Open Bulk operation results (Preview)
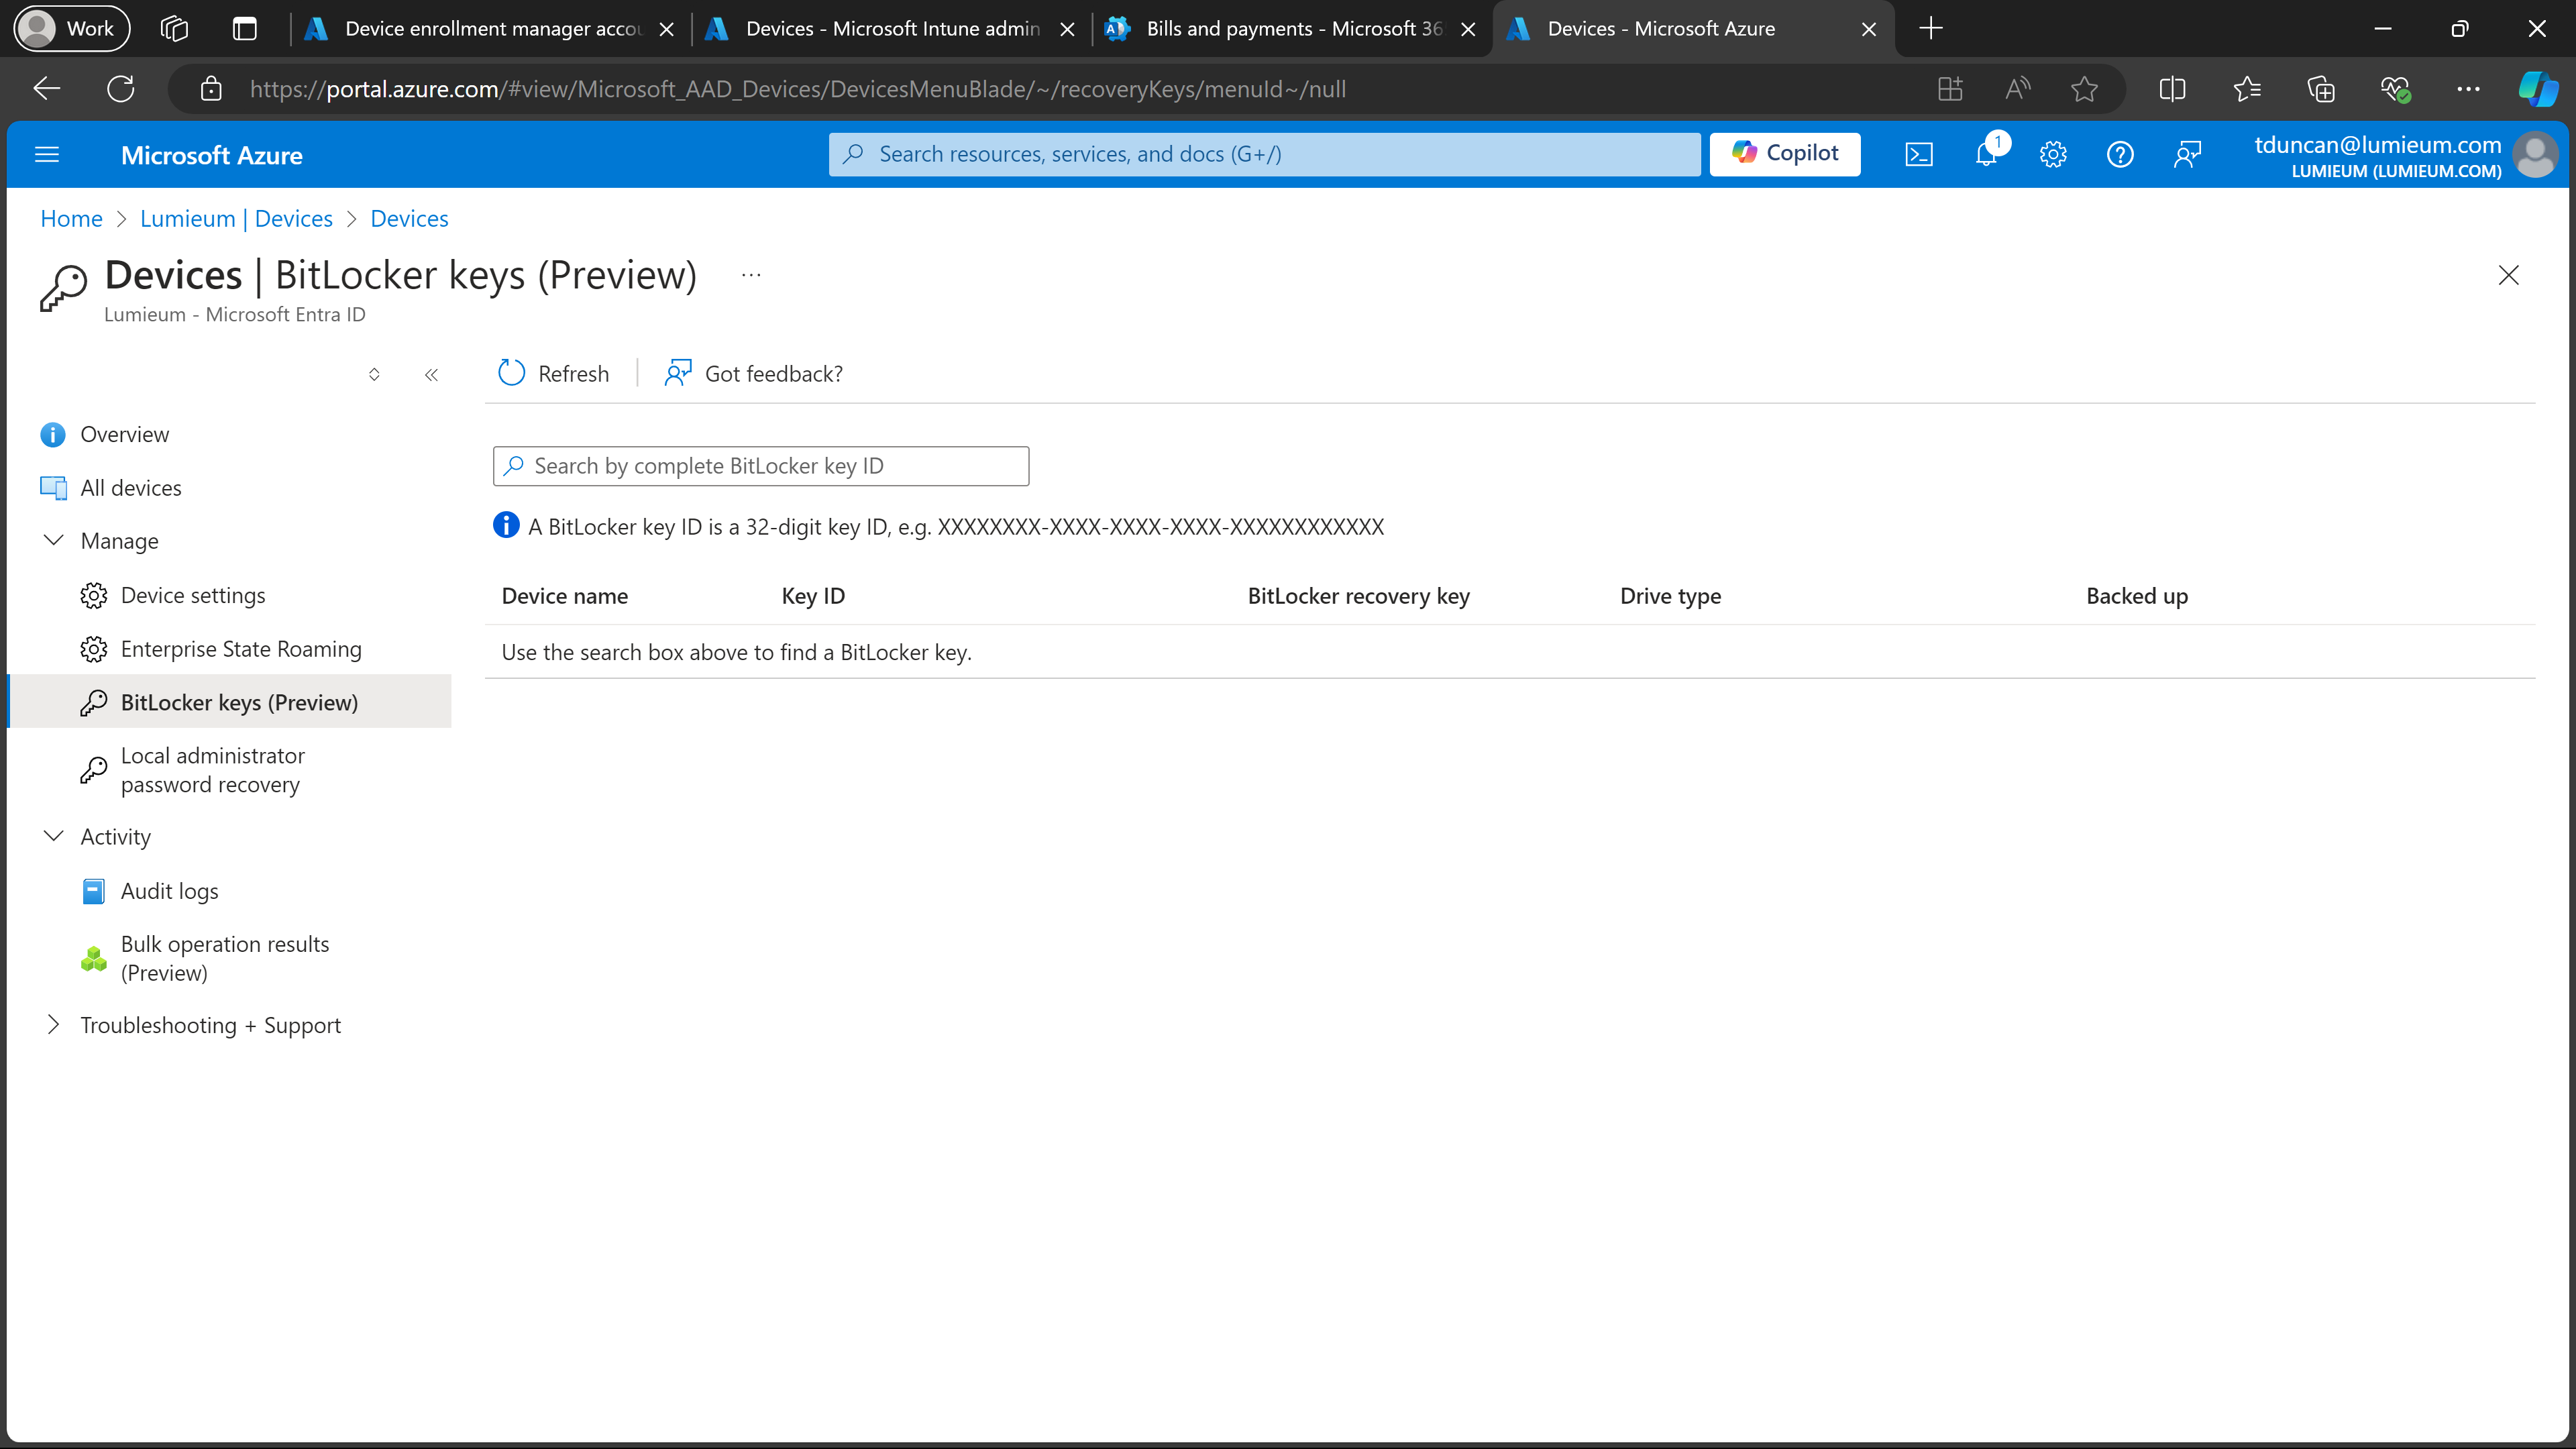The height and width of the screenshot is (1449, 2576). click(225, 958)
